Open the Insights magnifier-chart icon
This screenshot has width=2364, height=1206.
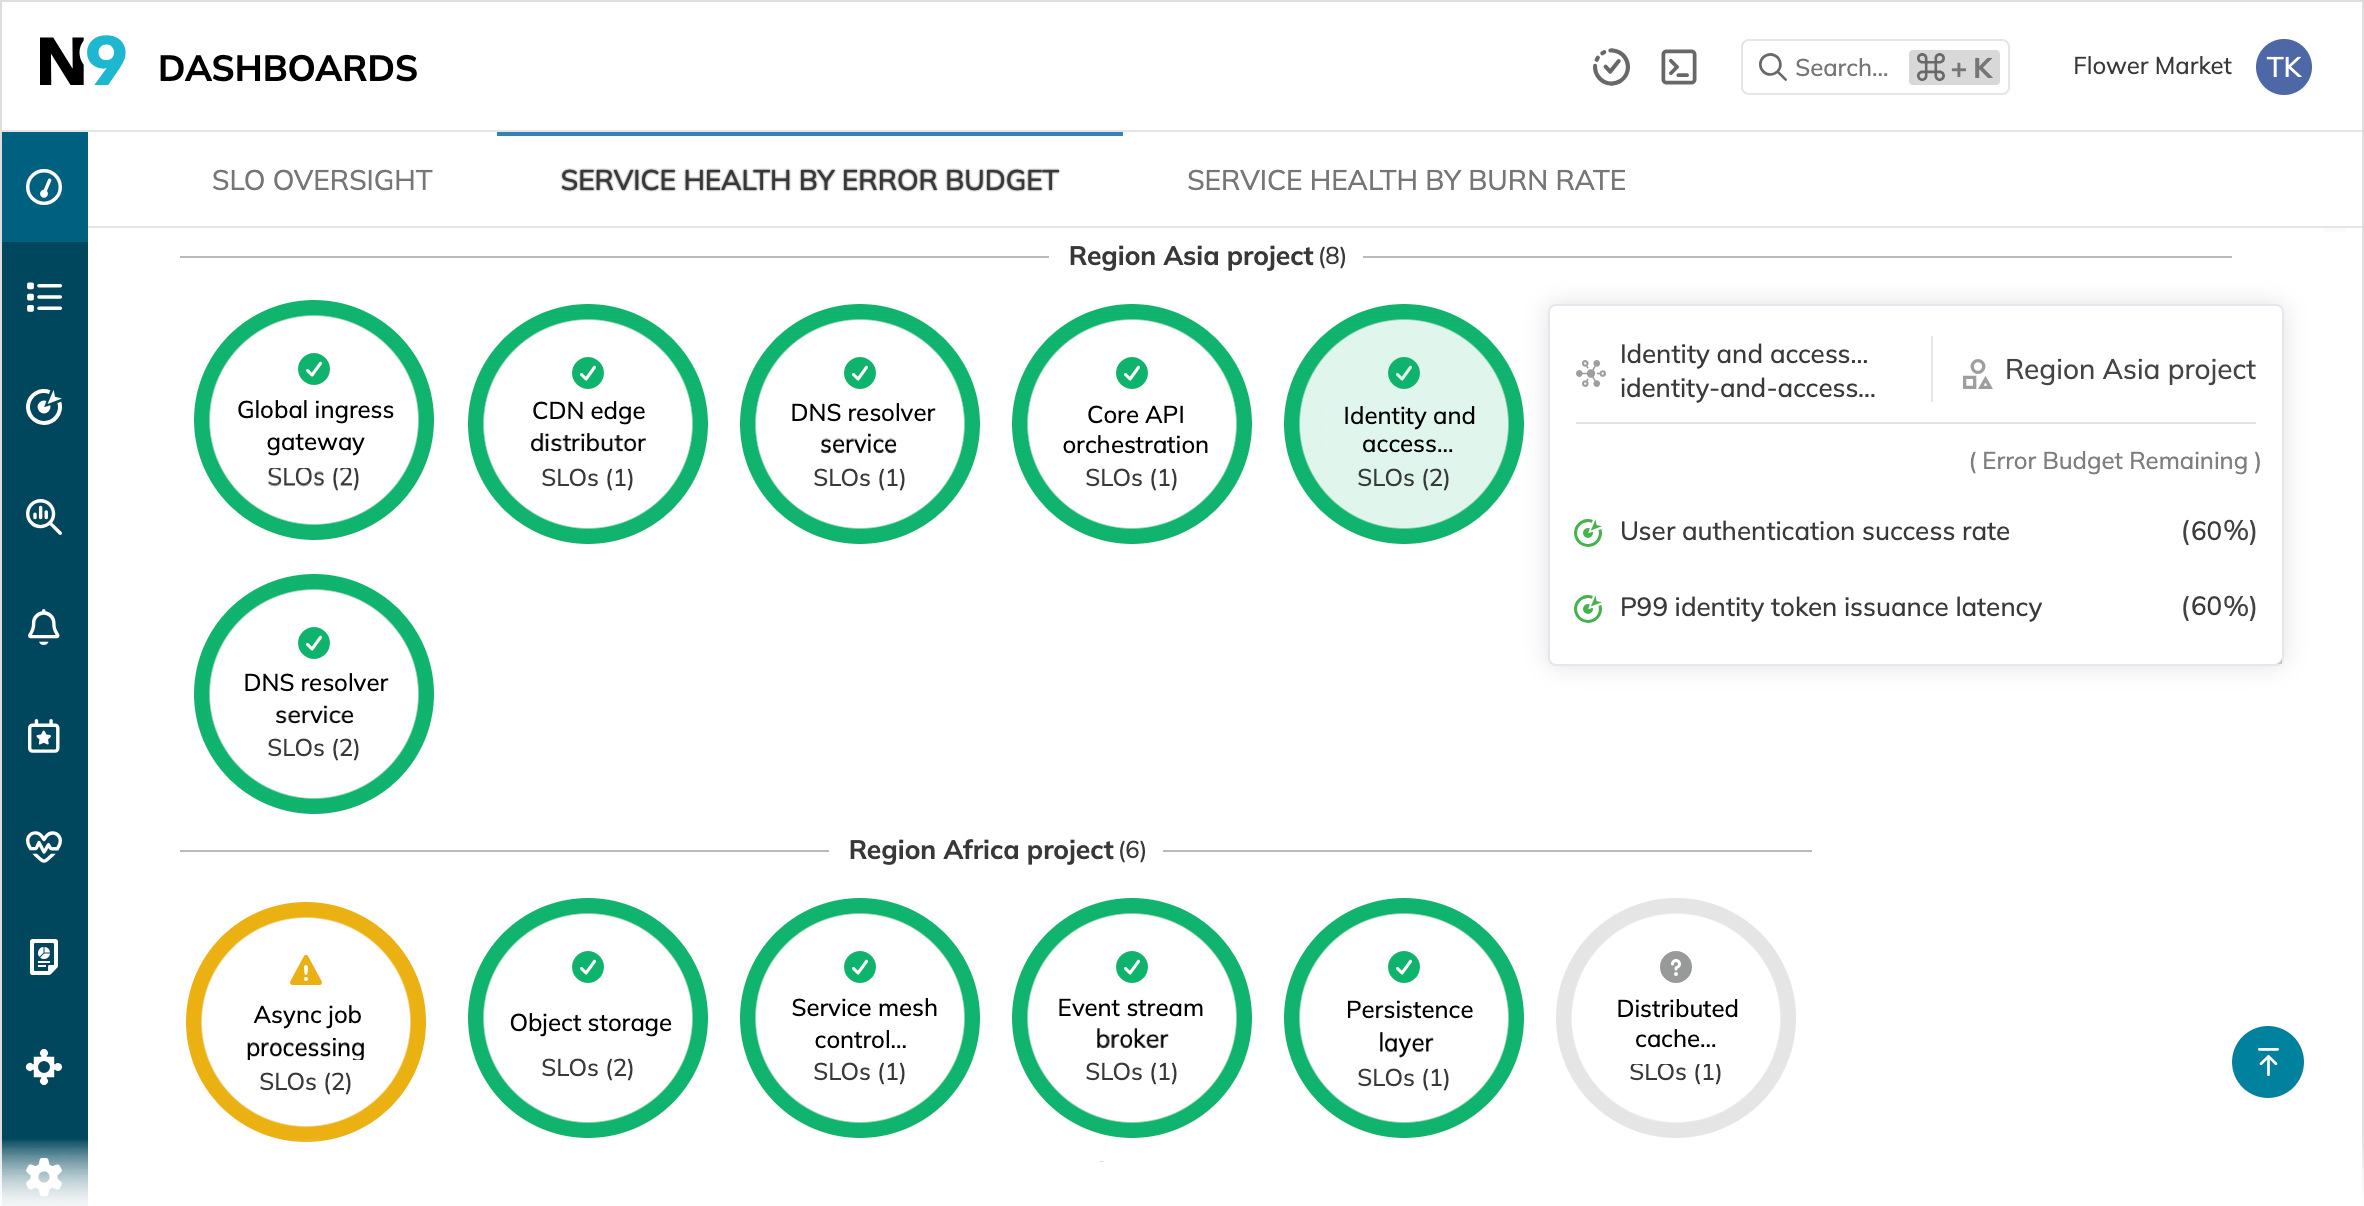[x=44, y=517]
